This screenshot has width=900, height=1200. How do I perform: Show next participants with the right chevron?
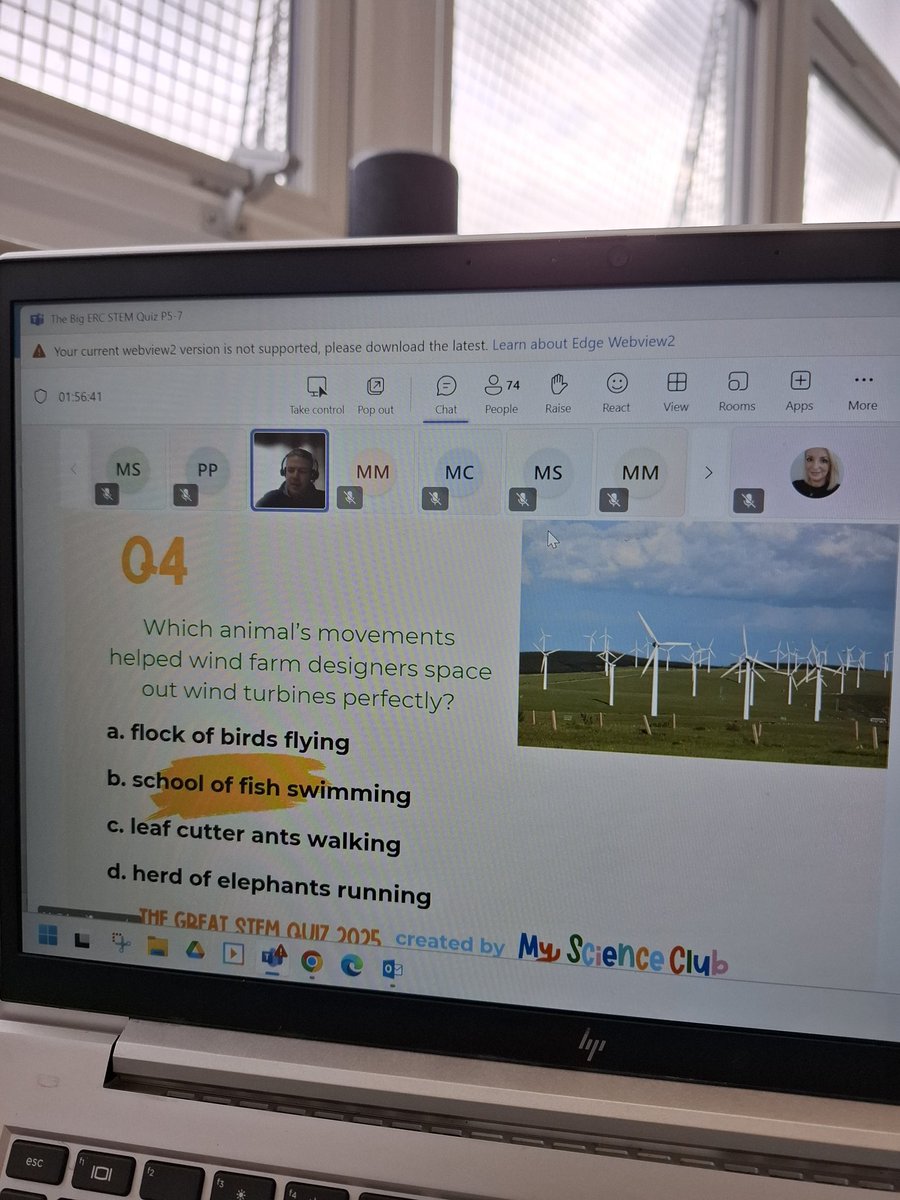click(x=708, y=472)
